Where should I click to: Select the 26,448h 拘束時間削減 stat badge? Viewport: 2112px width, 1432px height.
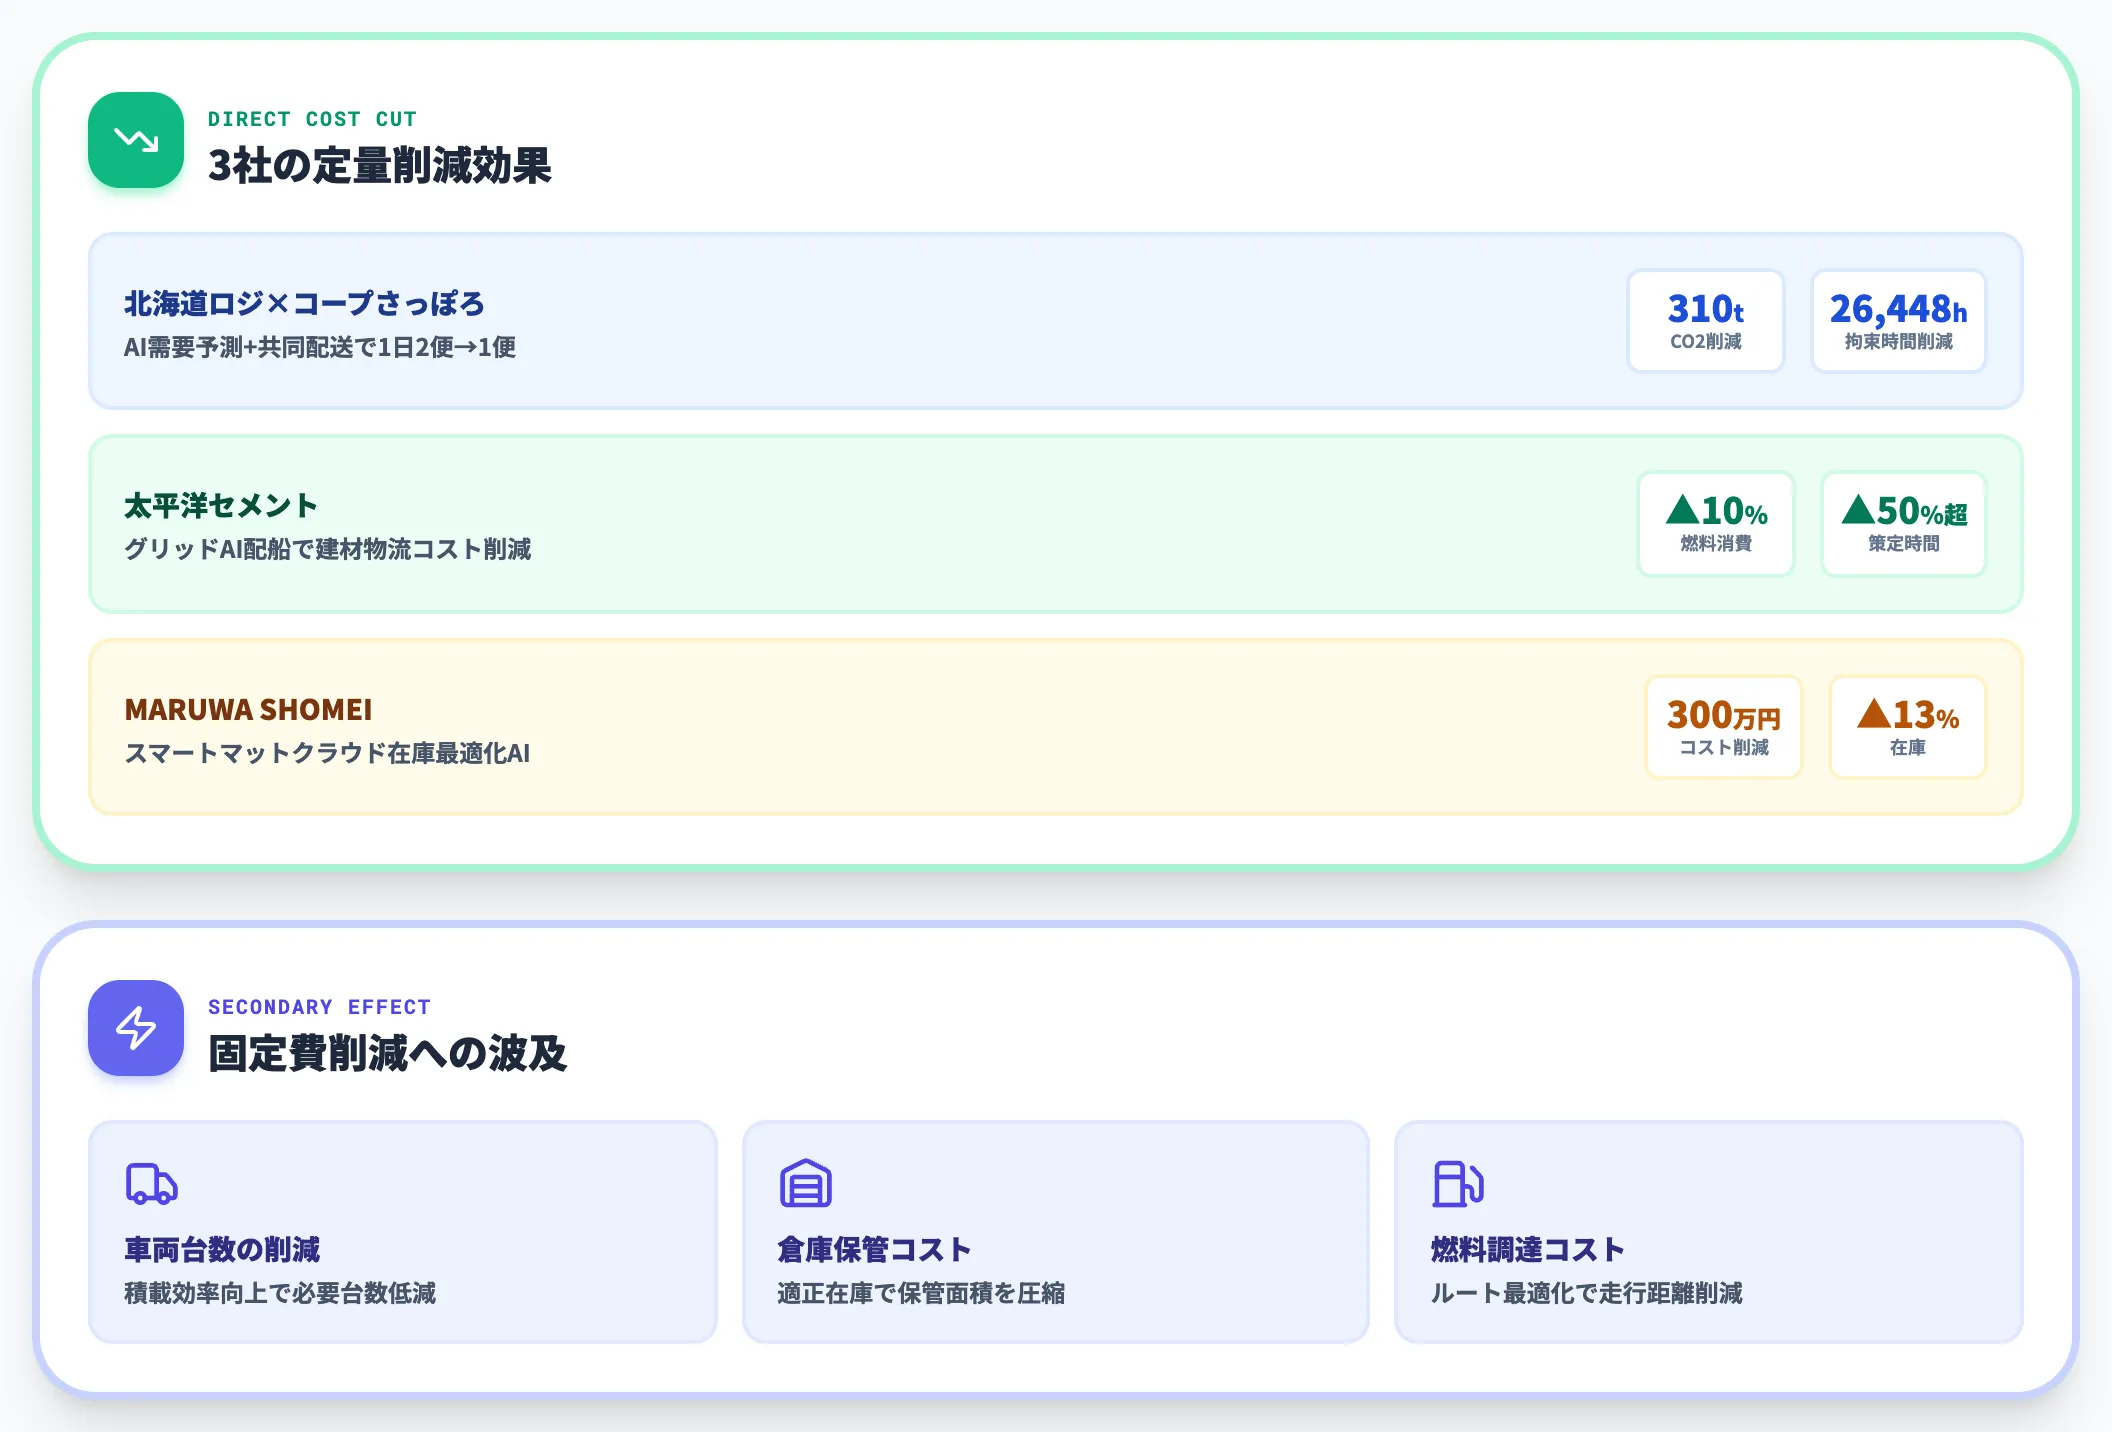pos(1898,321)
